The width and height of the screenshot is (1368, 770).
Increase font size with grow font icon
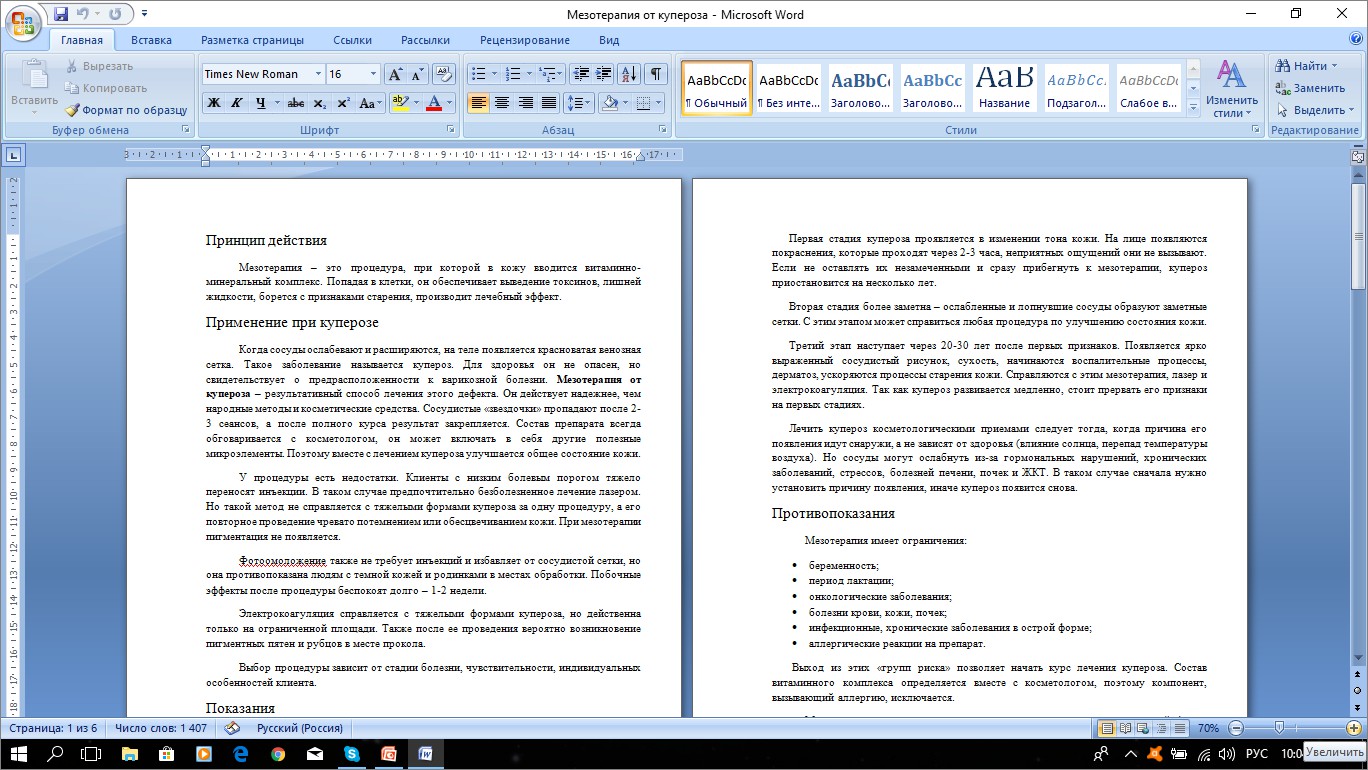(395, 74)
